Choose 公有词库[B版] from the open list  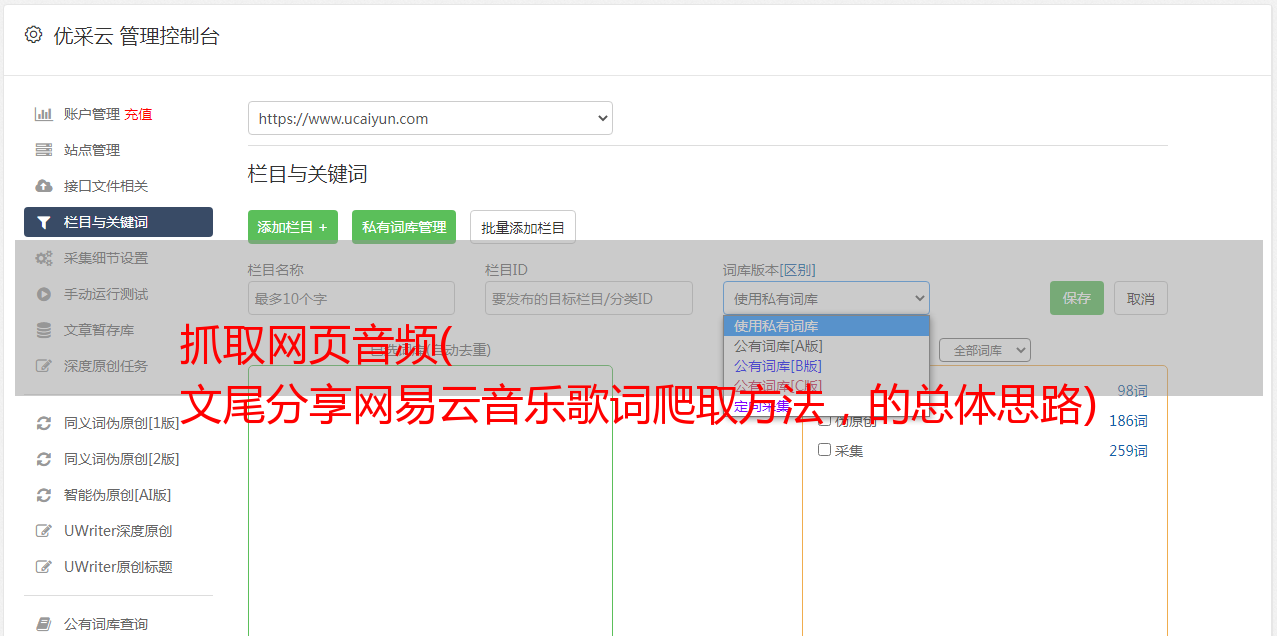pyautogui.click(x=826, y=366)
